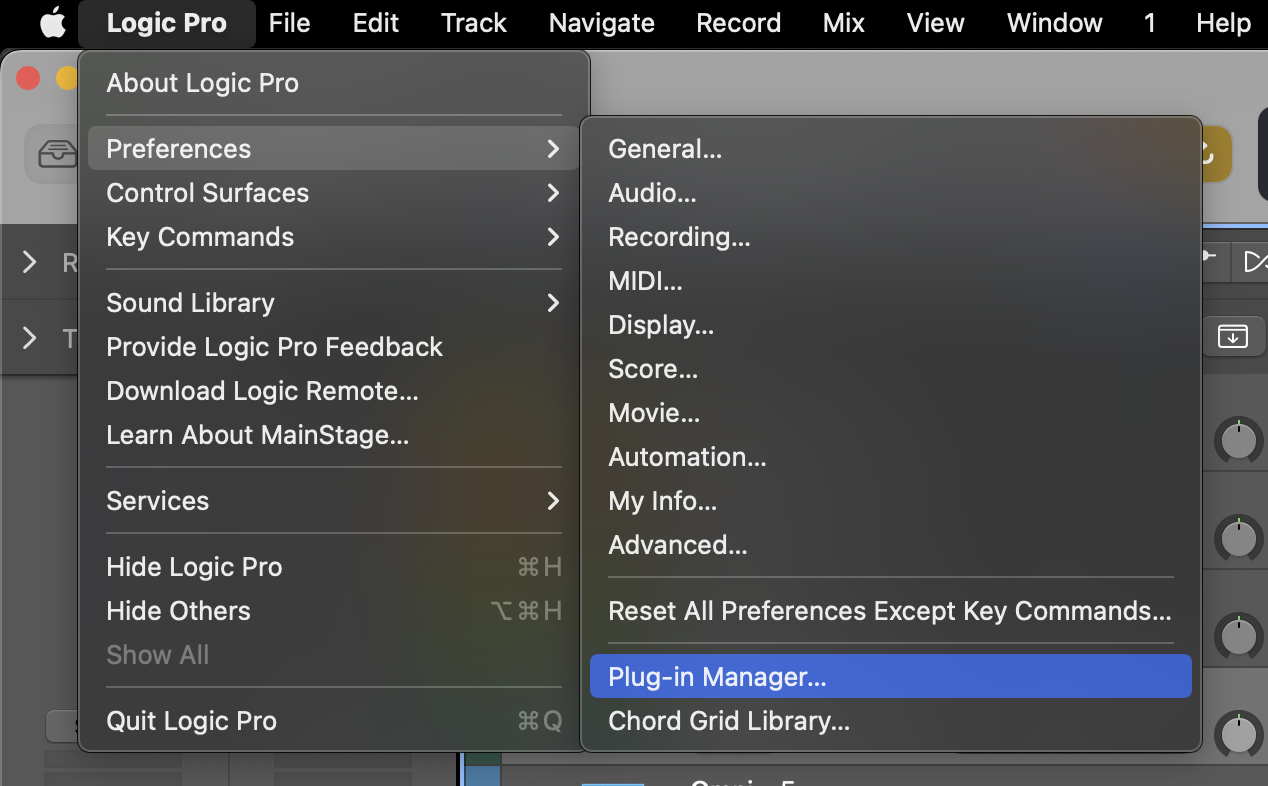This screenshot has width=1268, height=786.
Task: Expand the Preferences submenu entry
Action: (333, 149)
